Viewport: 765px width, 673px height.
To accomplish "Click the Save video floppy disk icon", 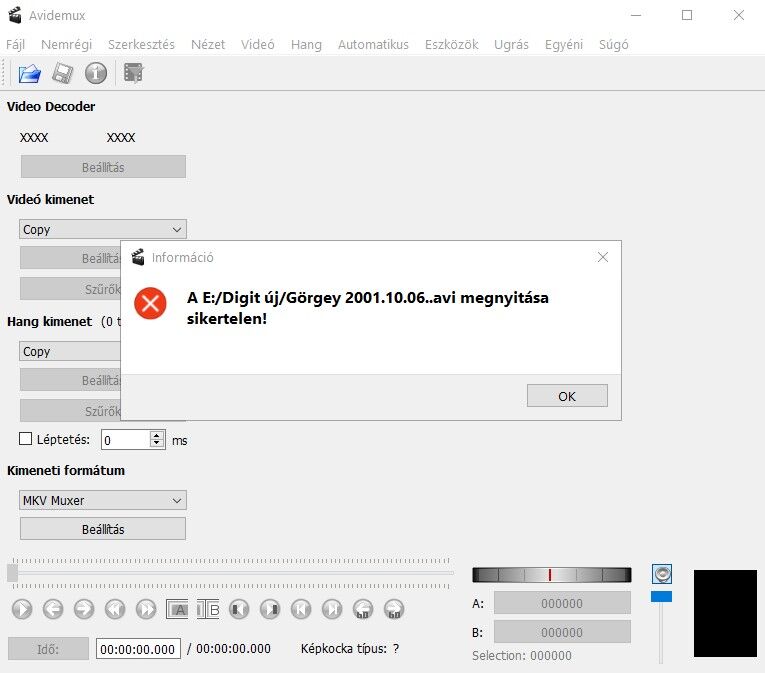I will (62, 74).
